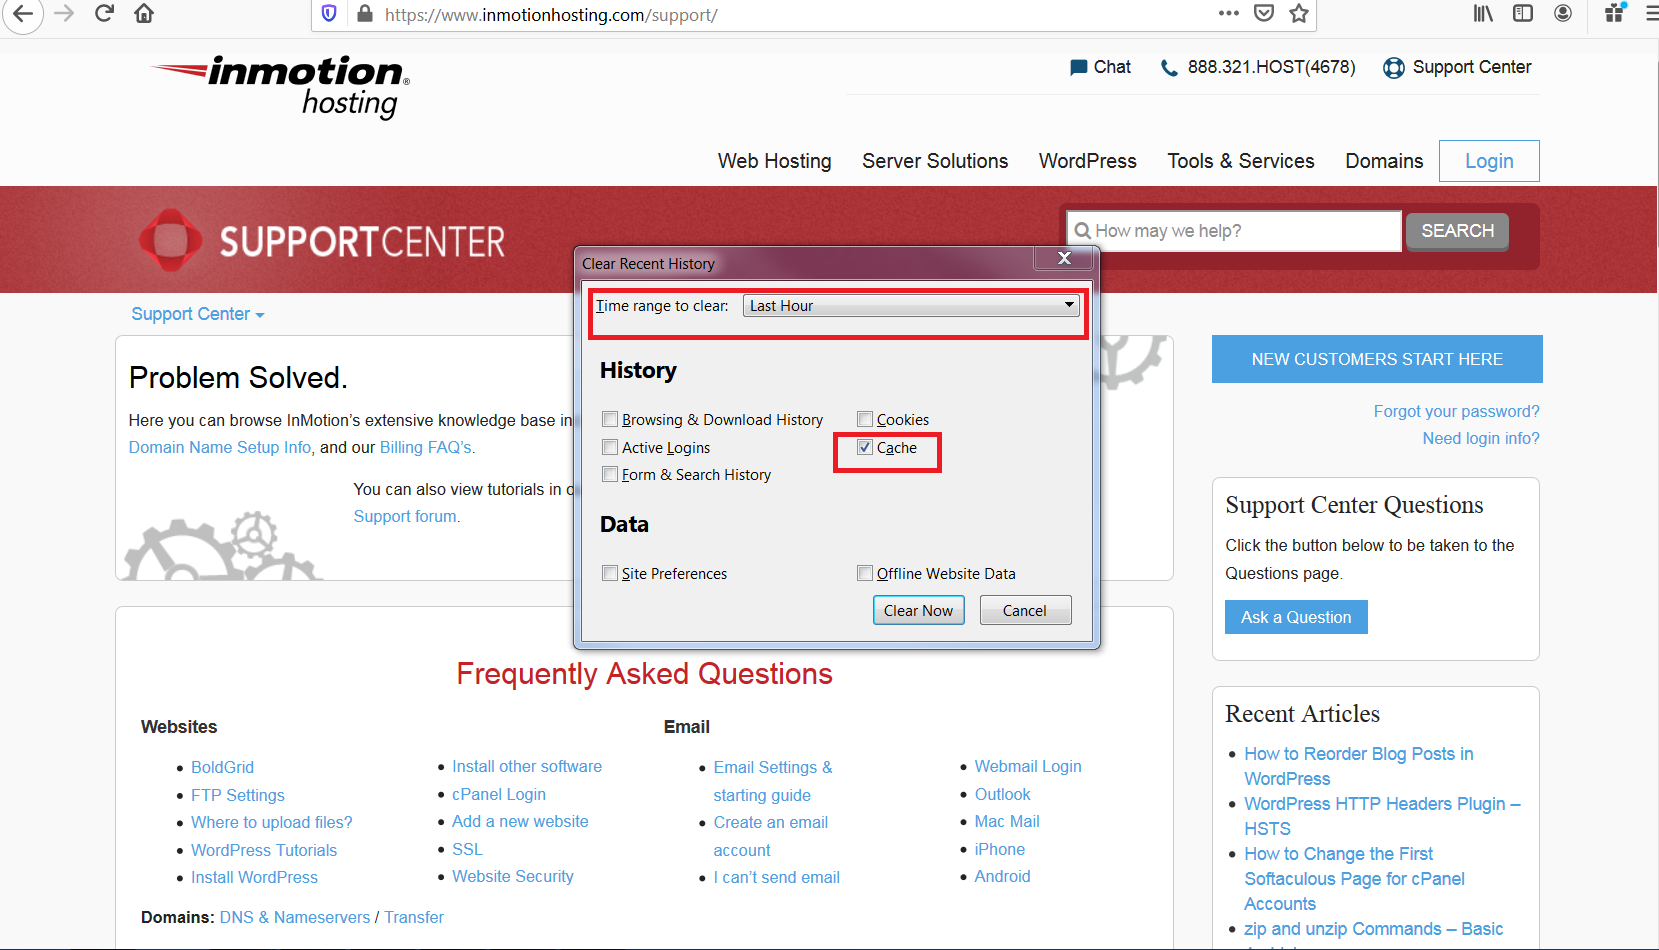Viewport: 1659px width, 950px height.
Task: Click the Login button in navigation
Action: point(1489,161)
